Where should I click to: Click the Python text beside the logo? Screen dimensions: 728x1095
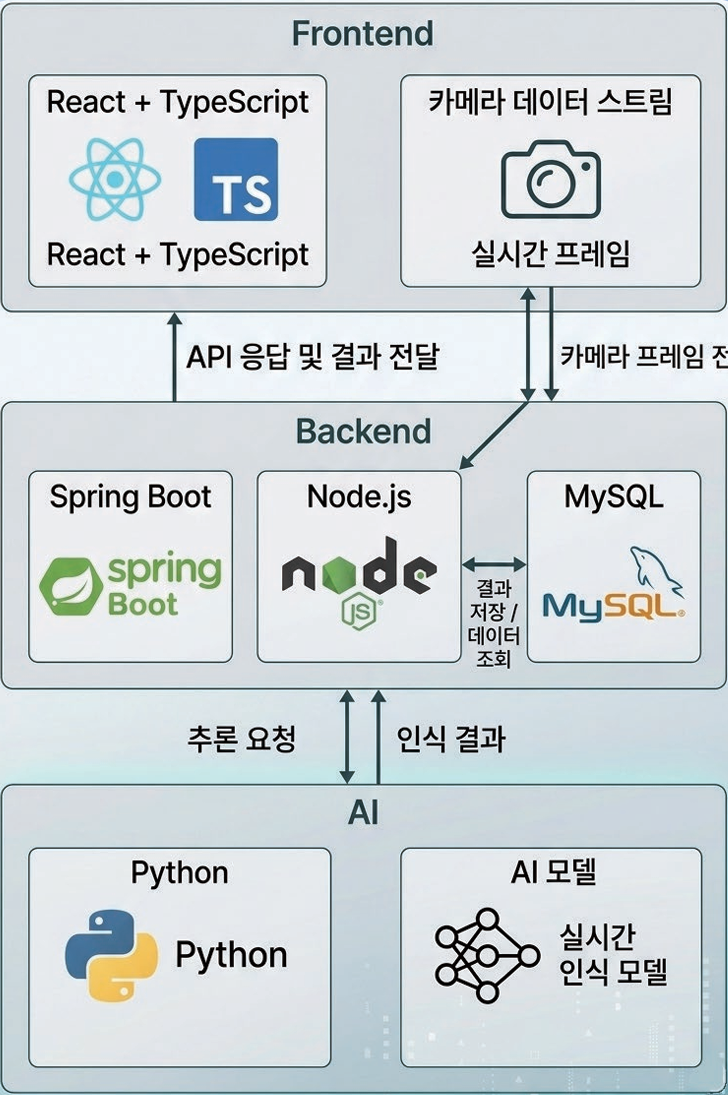click(231, 955)
